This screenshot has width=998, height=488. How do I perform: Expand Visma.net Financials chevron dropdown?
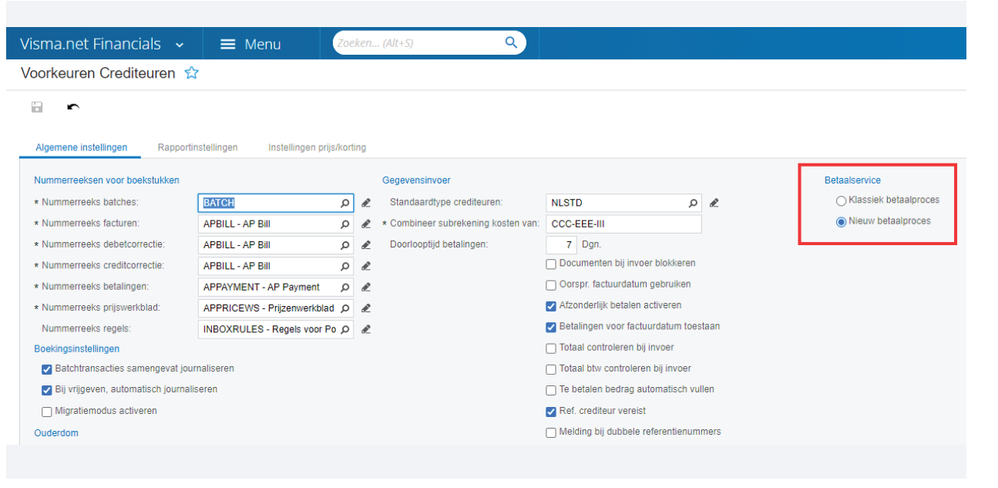(x=179, y=45)
